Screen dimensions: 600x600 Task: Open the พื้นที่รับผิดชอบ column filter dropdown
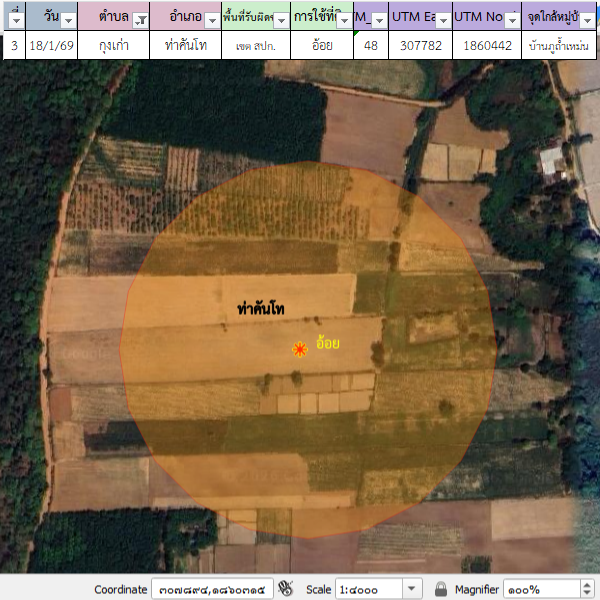click(282, 19)
